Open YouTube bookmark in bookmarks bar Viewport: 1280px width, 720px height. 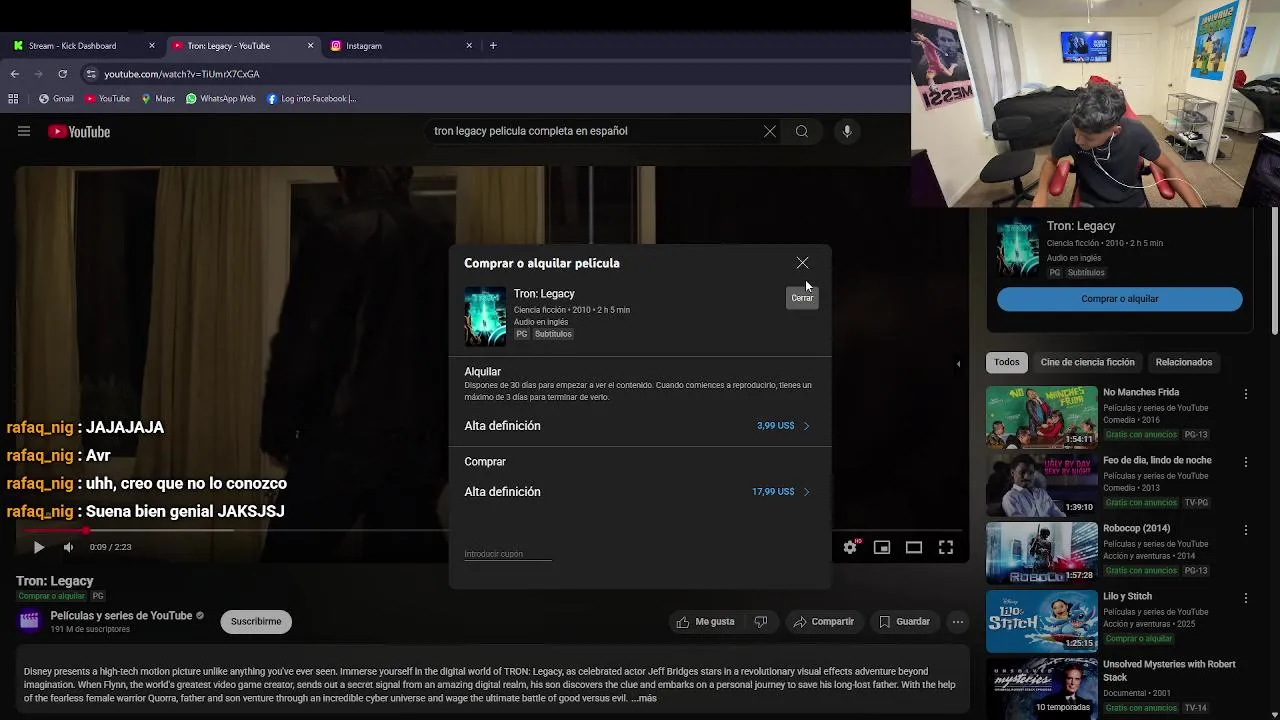pyautogui.click(x=107, y=99)
